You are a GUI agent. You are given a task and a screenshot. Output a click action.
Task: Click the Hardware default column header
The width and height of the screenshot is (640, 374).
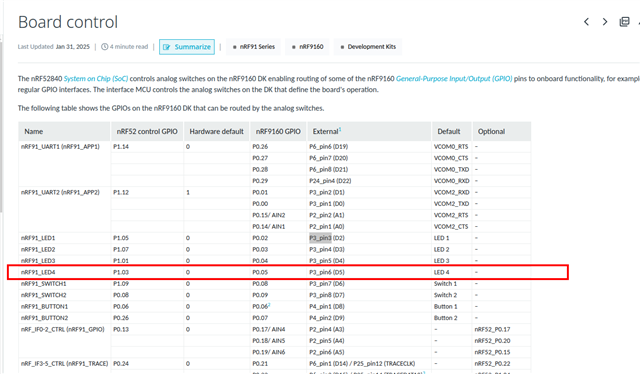(x=216, y=131)
